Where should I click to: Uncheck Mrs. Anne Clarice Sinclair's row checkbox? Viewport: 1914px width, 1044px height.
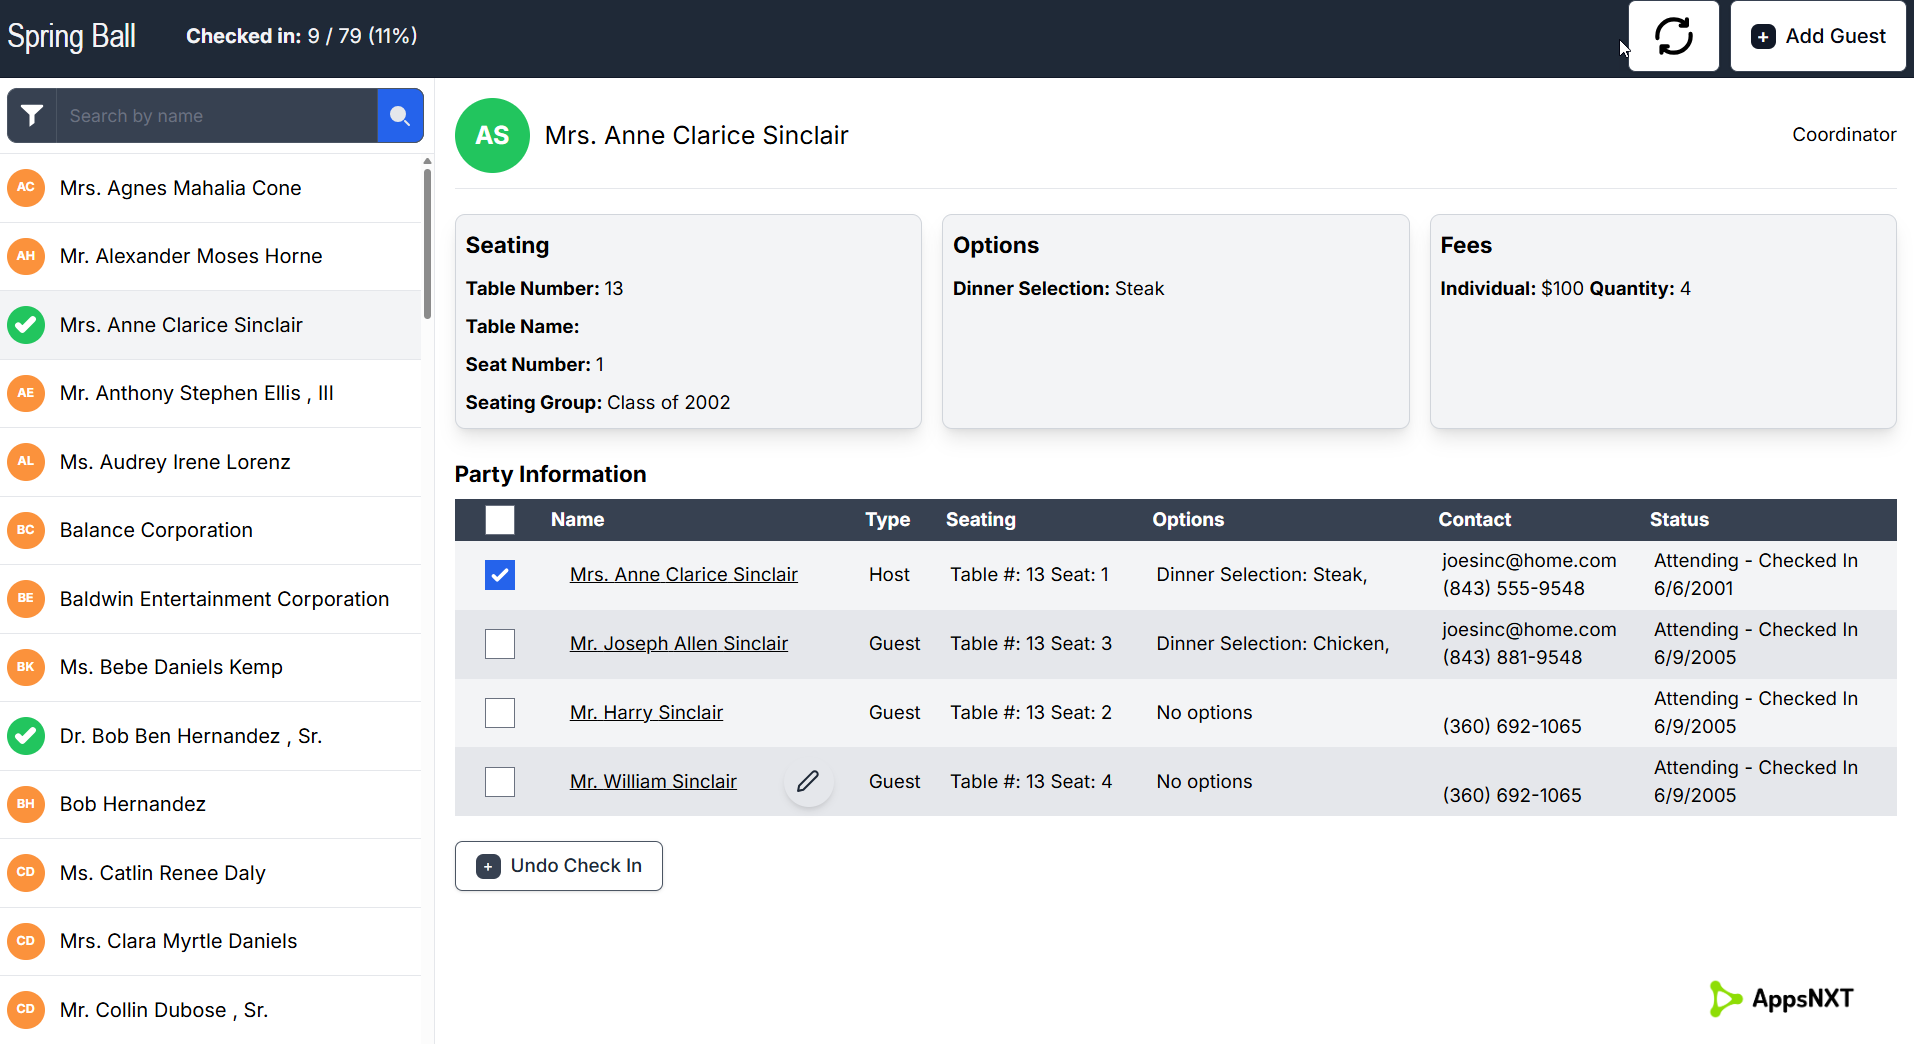pyautogui.click(x=500, y=575)
